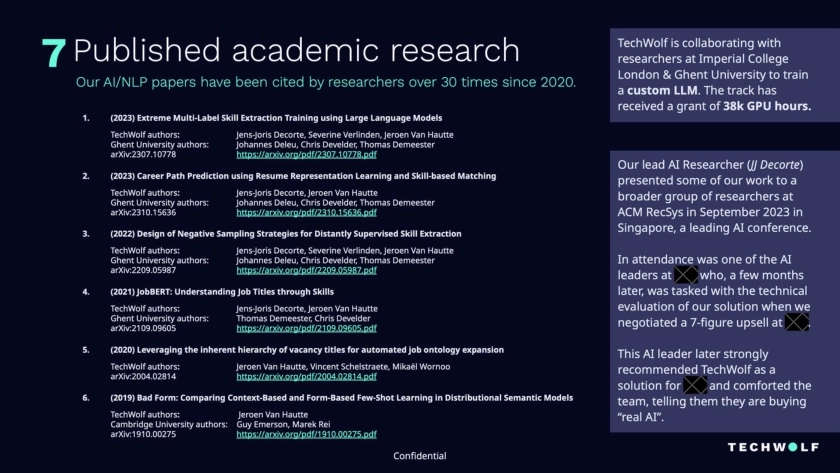
Task: Click the redacted box after "leaders at"
Action: 685,274
